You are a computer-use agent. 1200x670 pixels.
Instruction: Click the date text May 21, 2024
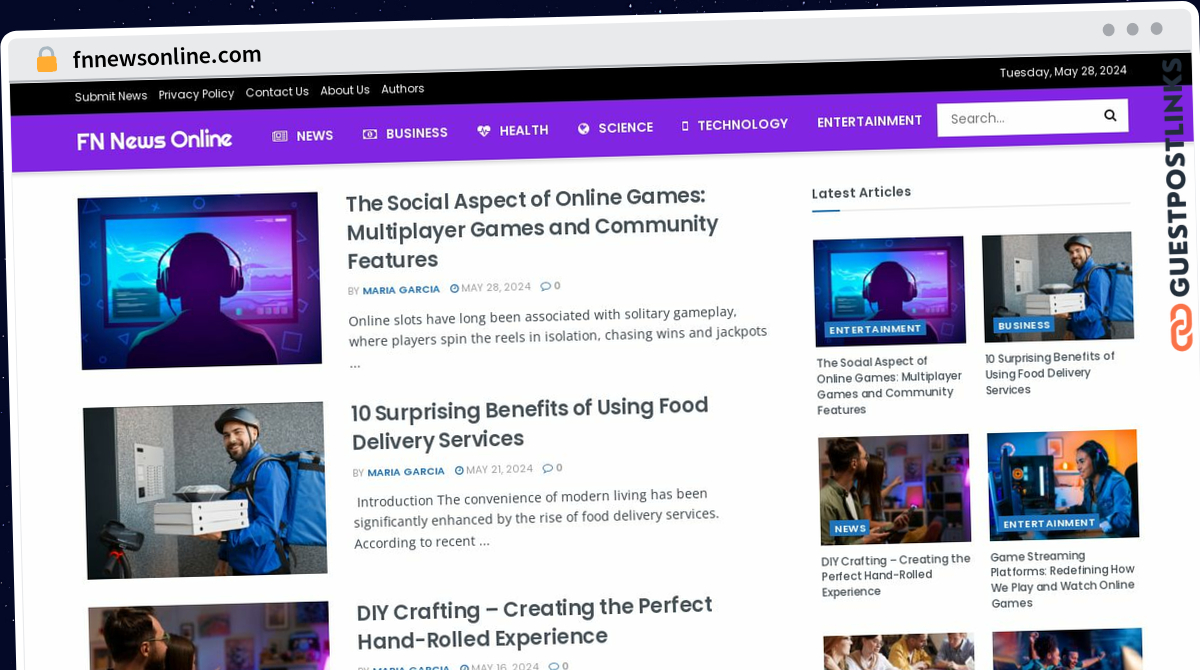tap(500, 469)
